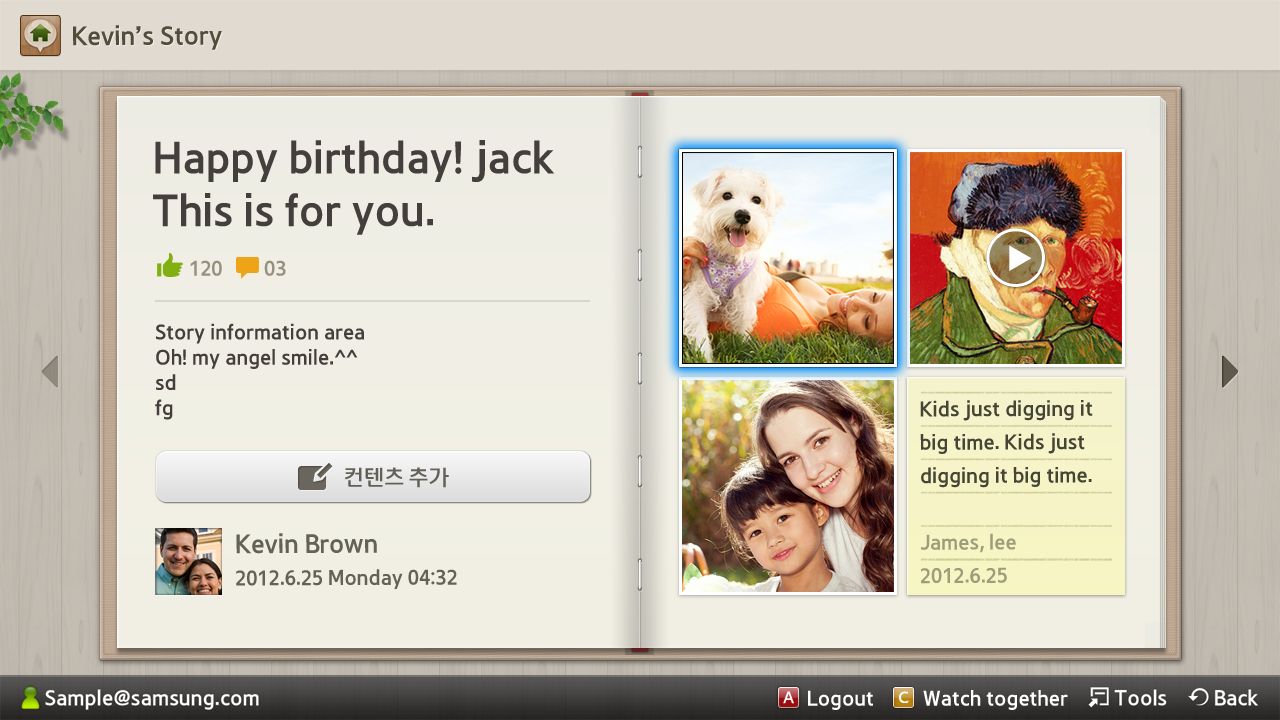
Task: Go to previous page with left arrow
Action: (50, 372)
